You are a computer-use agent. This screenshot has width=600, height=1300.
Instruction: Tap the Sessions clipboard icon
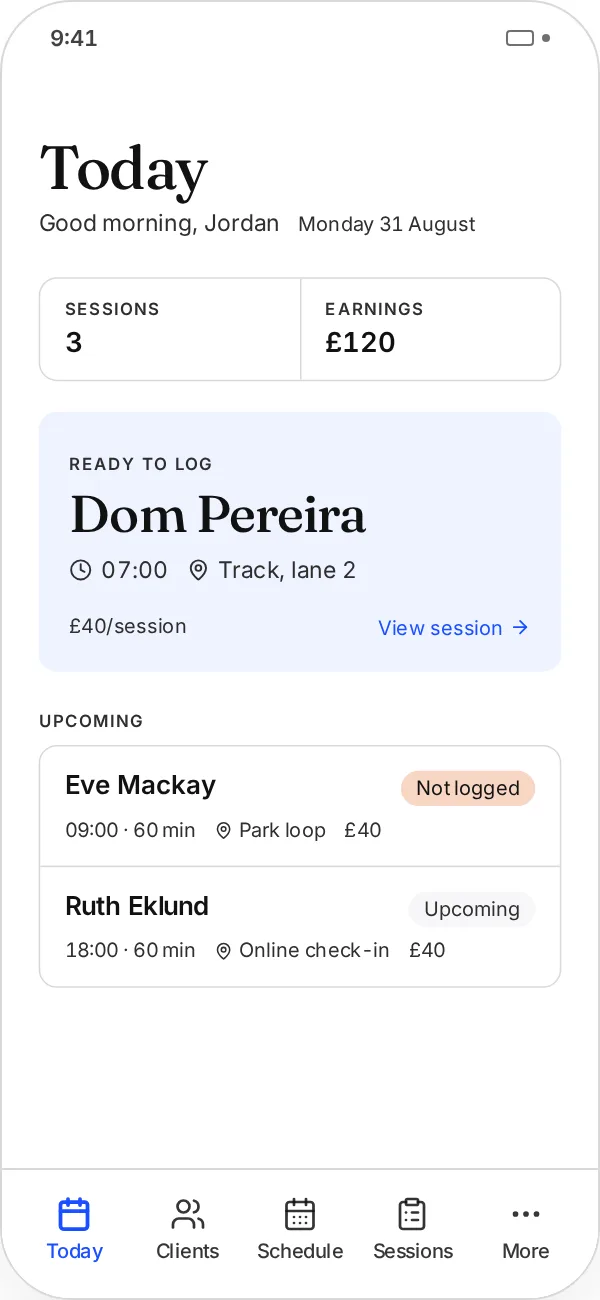[413, 1214]
